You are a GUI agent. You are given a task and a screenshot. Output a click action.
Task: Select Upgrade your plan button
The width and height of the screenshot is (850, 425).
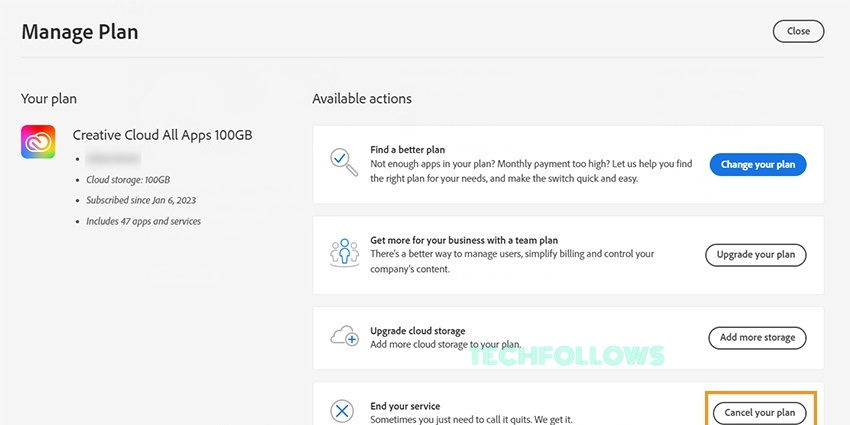(x=756, y=255)
